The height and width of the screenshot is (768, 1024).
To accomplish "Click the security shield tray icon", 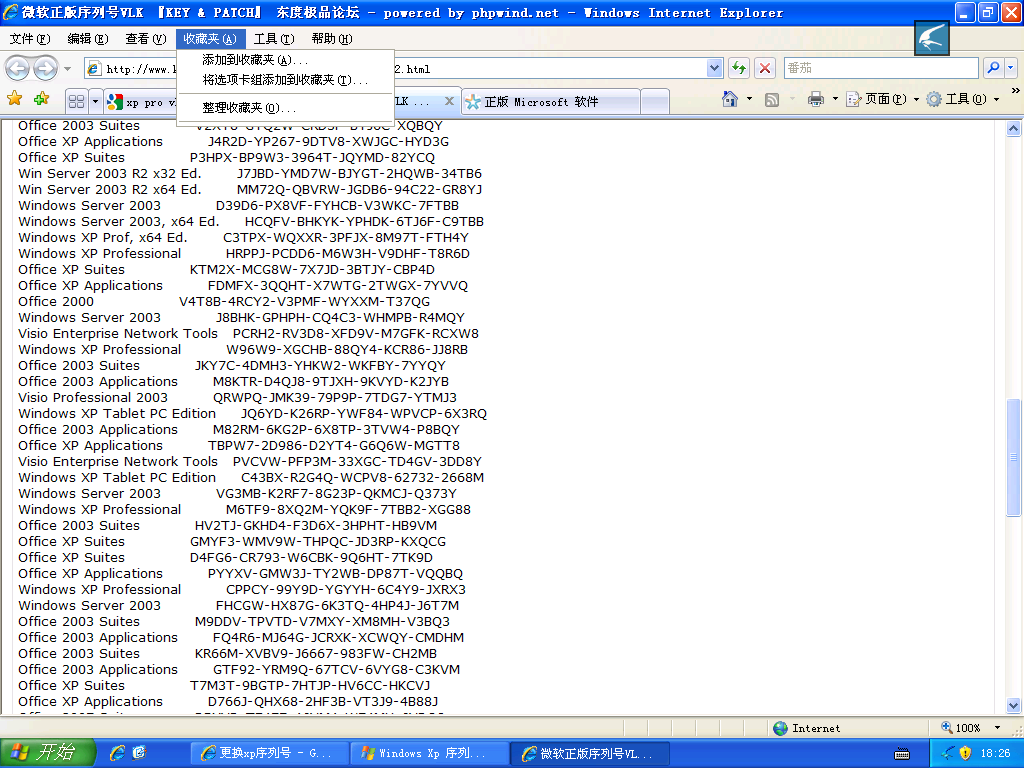I will 965,754.
